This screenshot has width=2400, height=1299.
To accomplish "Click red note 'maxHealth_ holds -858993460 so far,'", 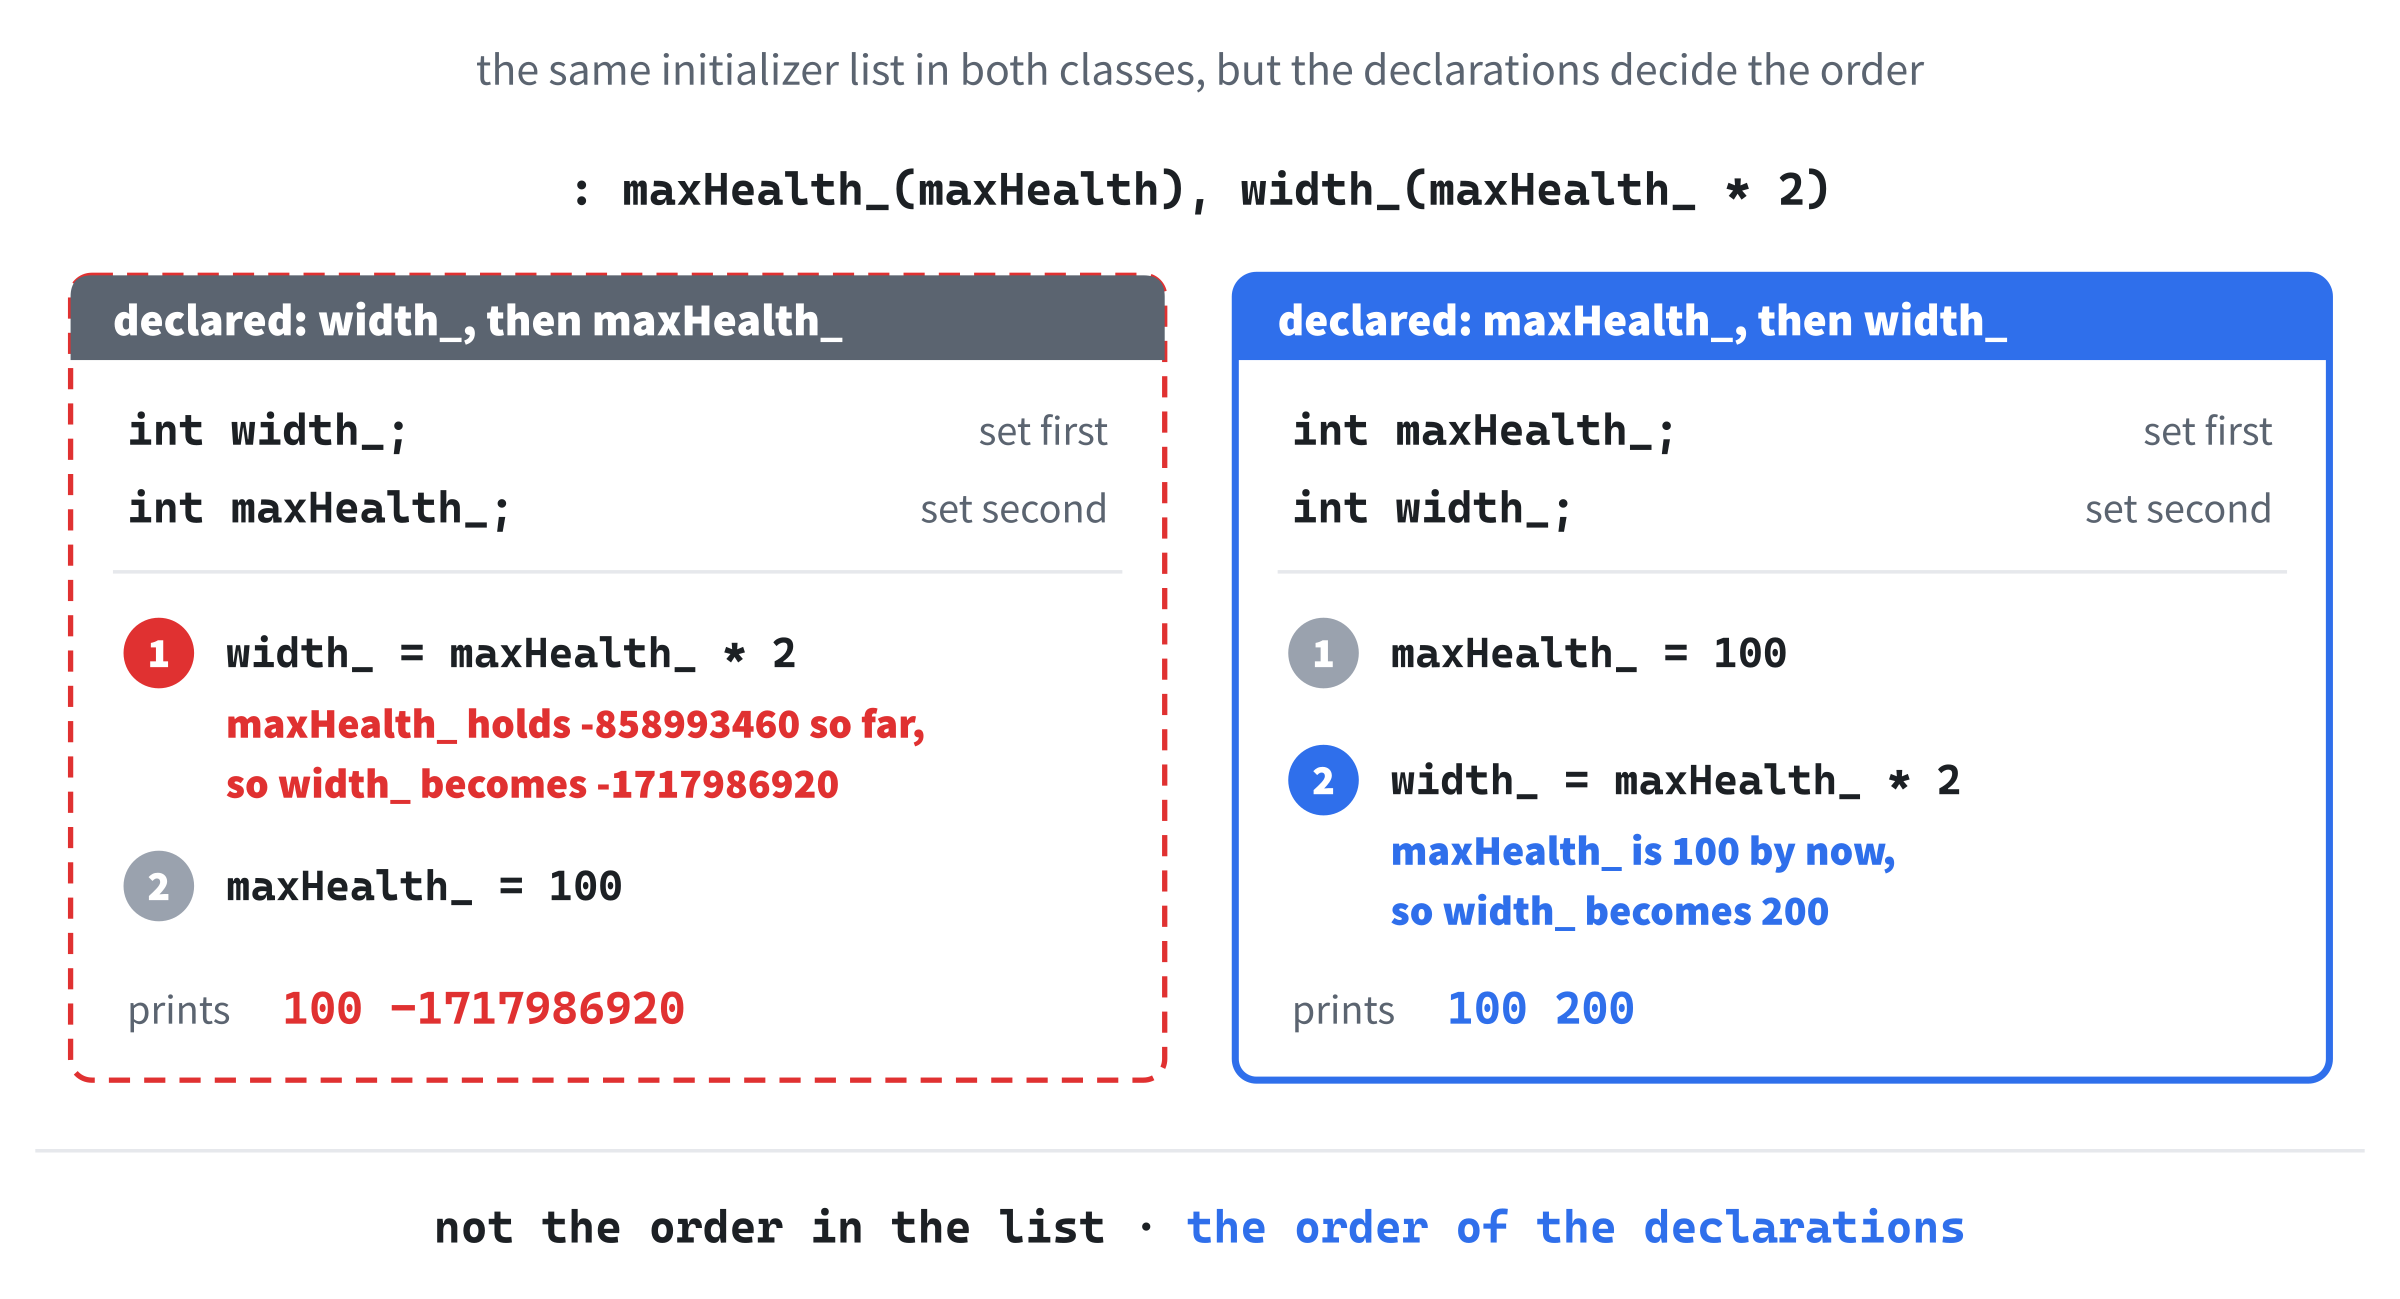I will coord(576,725).
